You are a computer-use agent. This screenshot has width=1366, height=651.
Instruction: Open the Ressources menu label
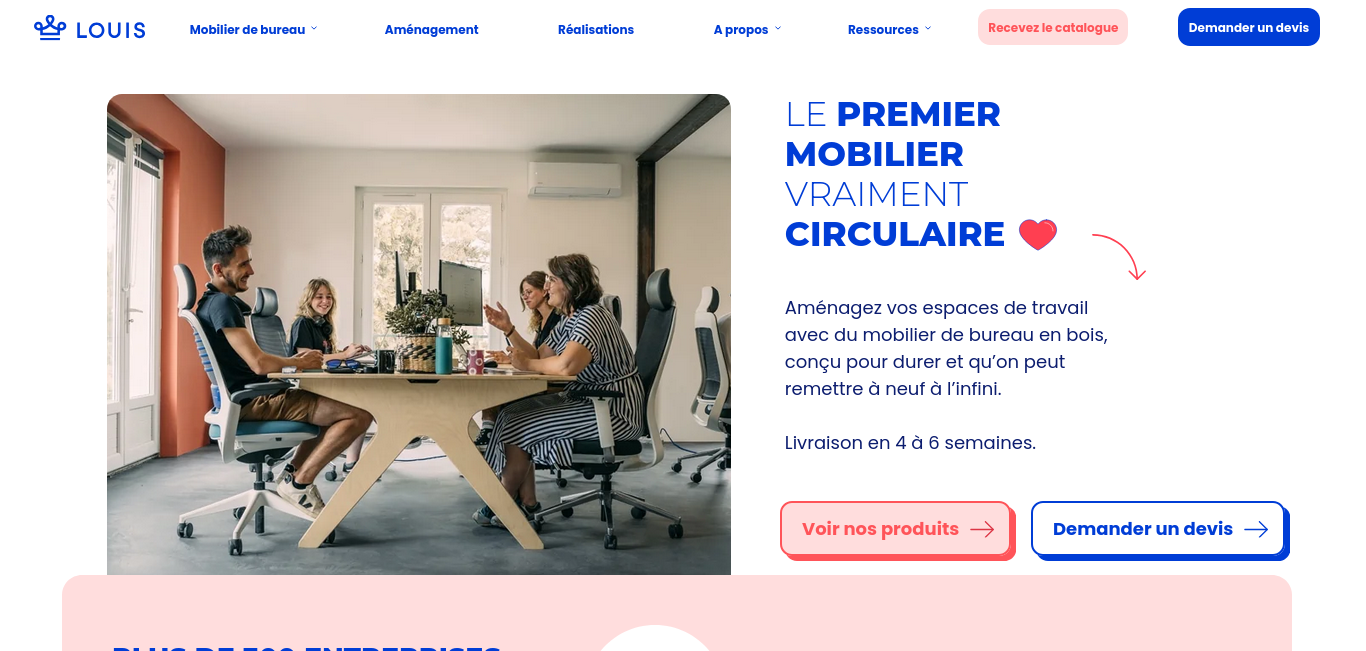coord(883,30)
